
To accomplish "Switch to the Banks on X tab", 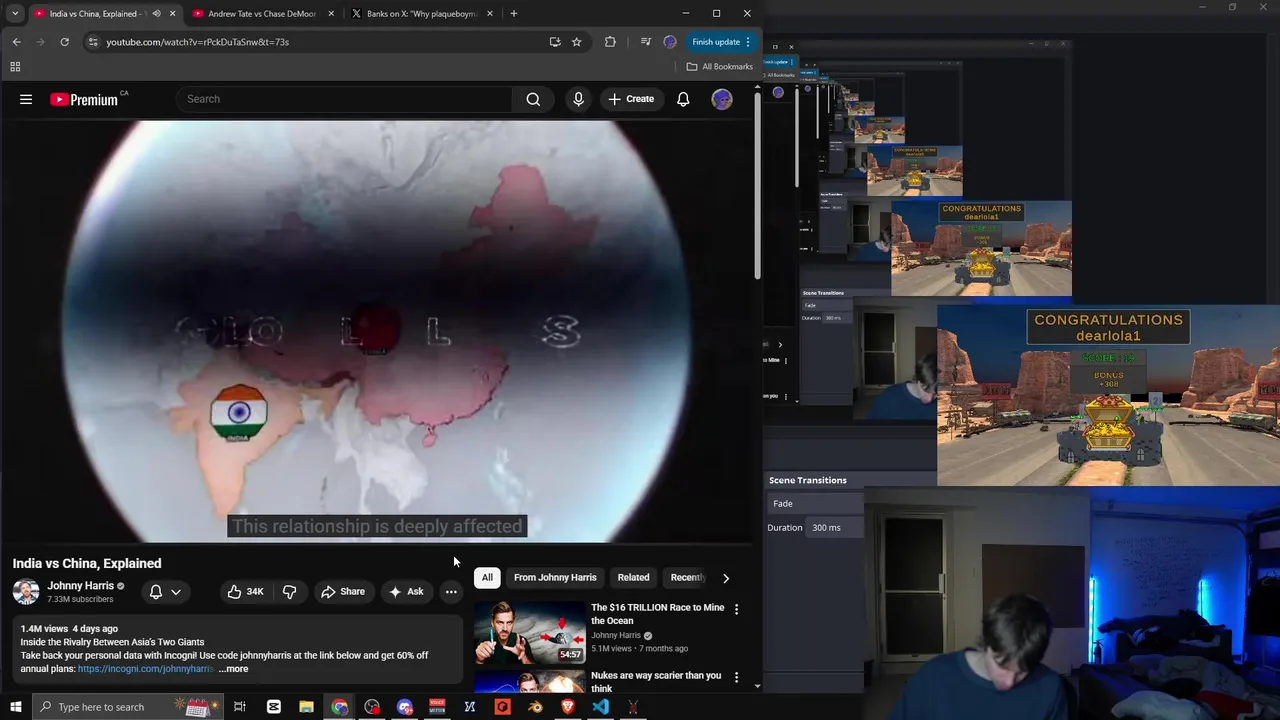I will coord(422,14).
